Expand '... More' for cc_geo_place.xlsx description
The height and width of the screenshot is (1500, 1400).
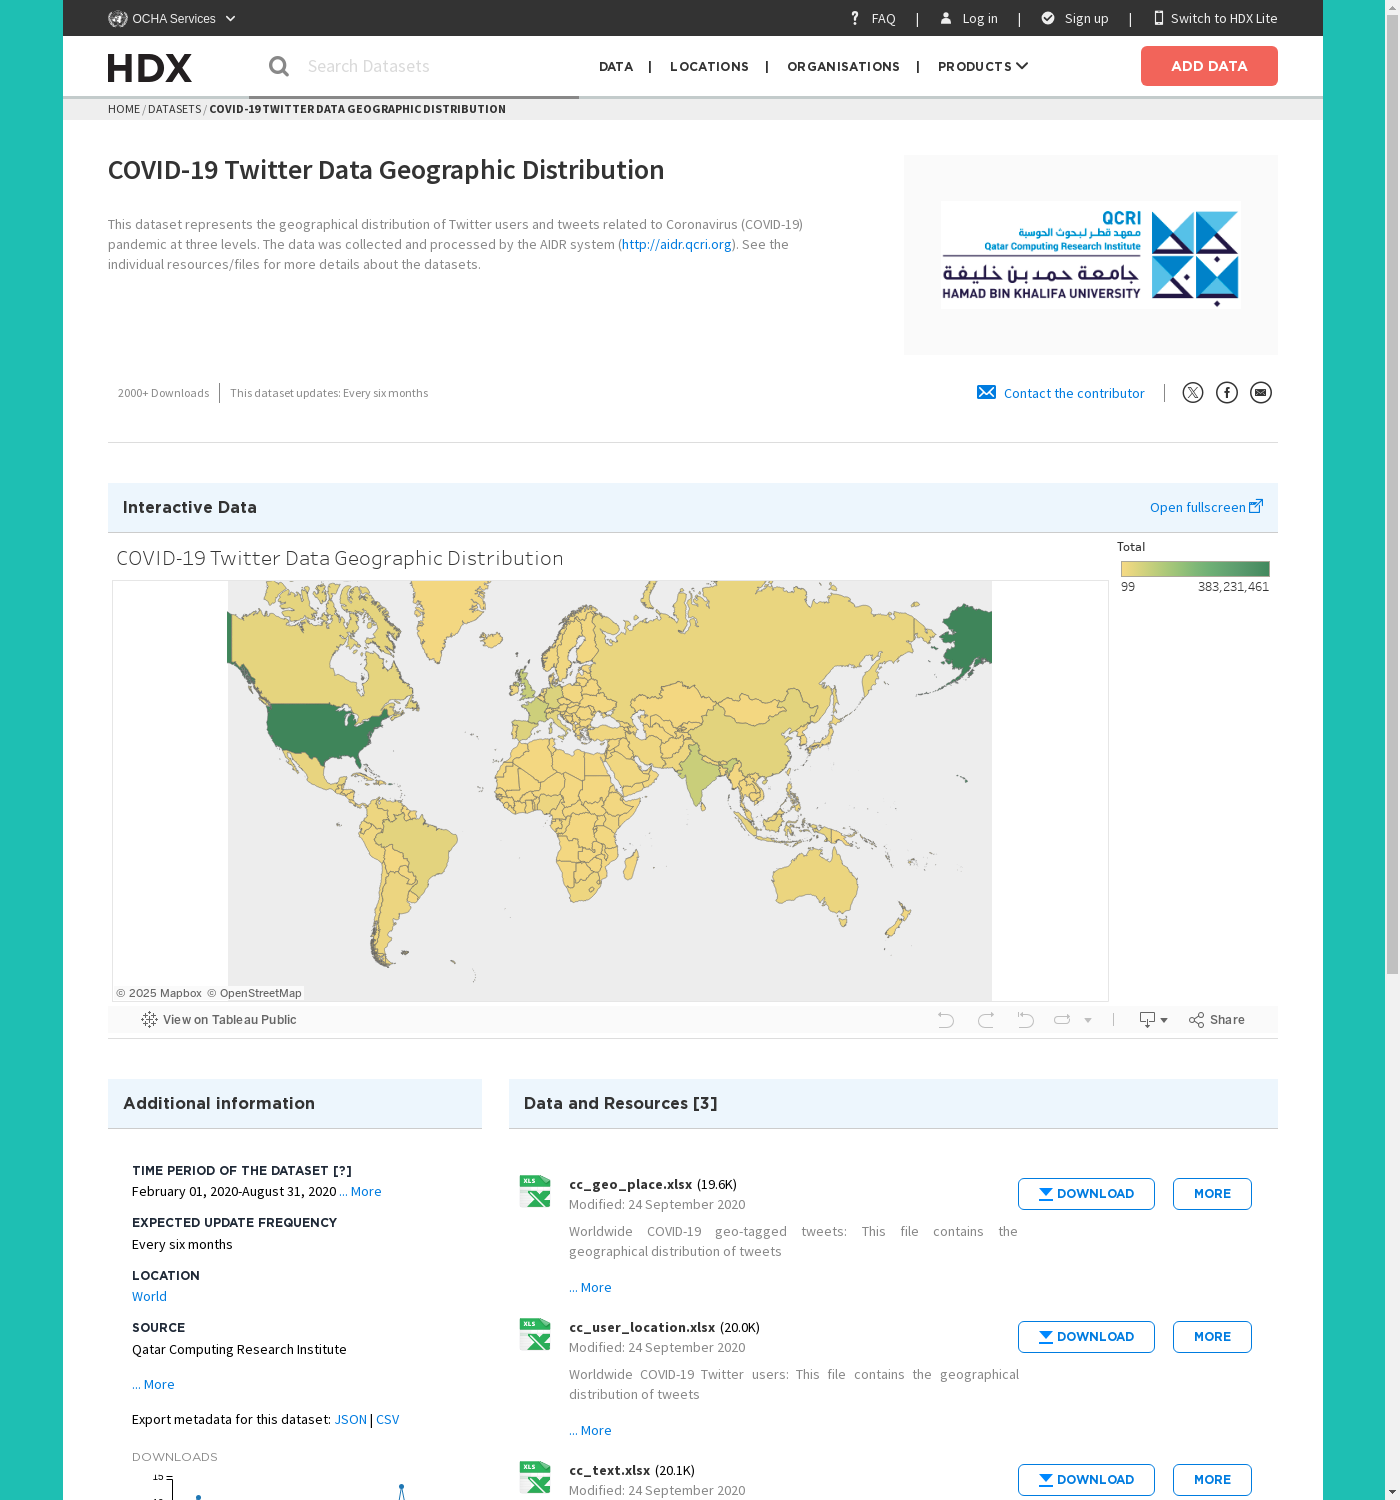590,1287
